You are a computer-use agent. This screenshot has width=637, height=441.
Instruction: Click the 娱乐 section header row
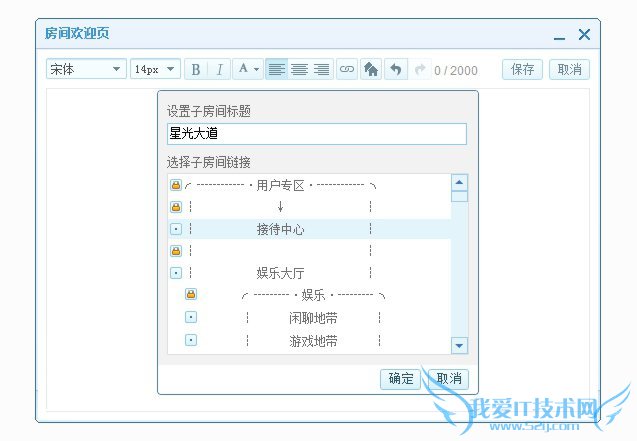310,295
